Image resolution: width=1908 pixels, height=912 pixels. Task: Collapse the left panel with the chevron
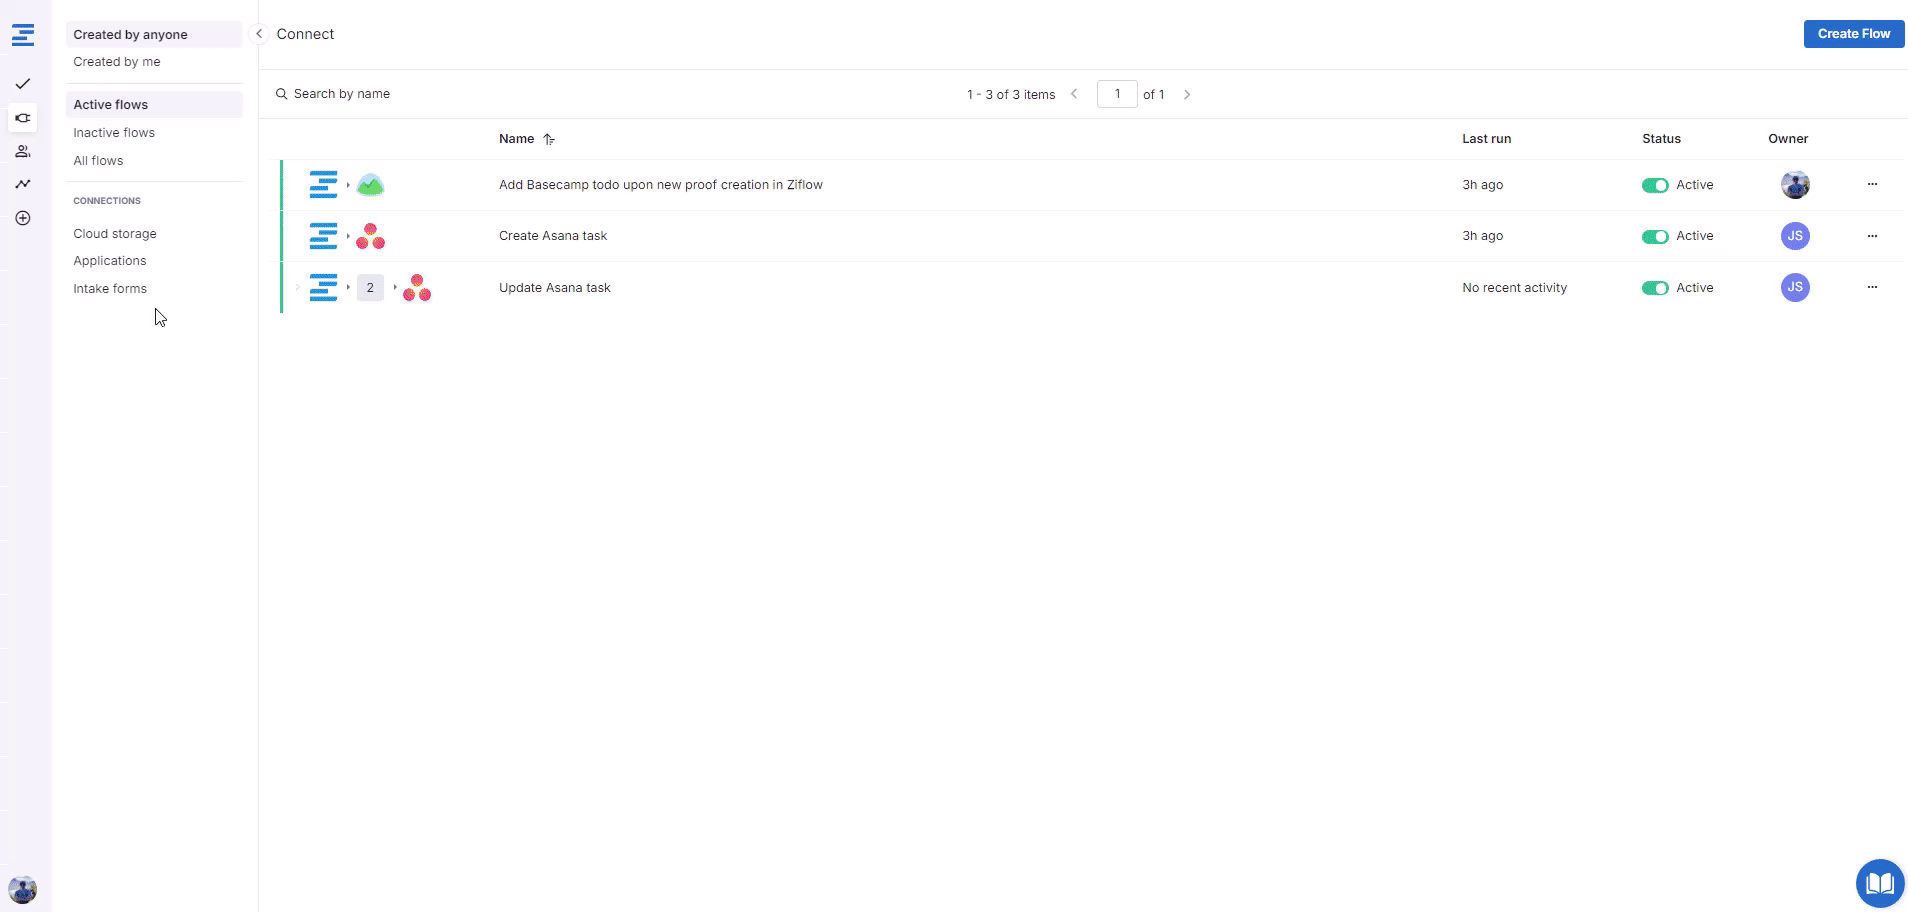tap(259, 34)
